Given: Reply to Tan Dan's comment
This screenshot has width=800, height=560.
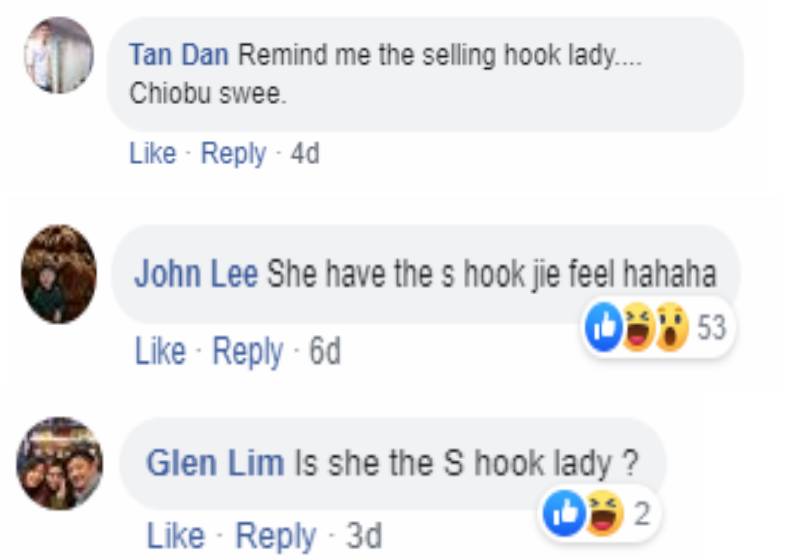Looking at the screenshot, I should click(233, 154).
